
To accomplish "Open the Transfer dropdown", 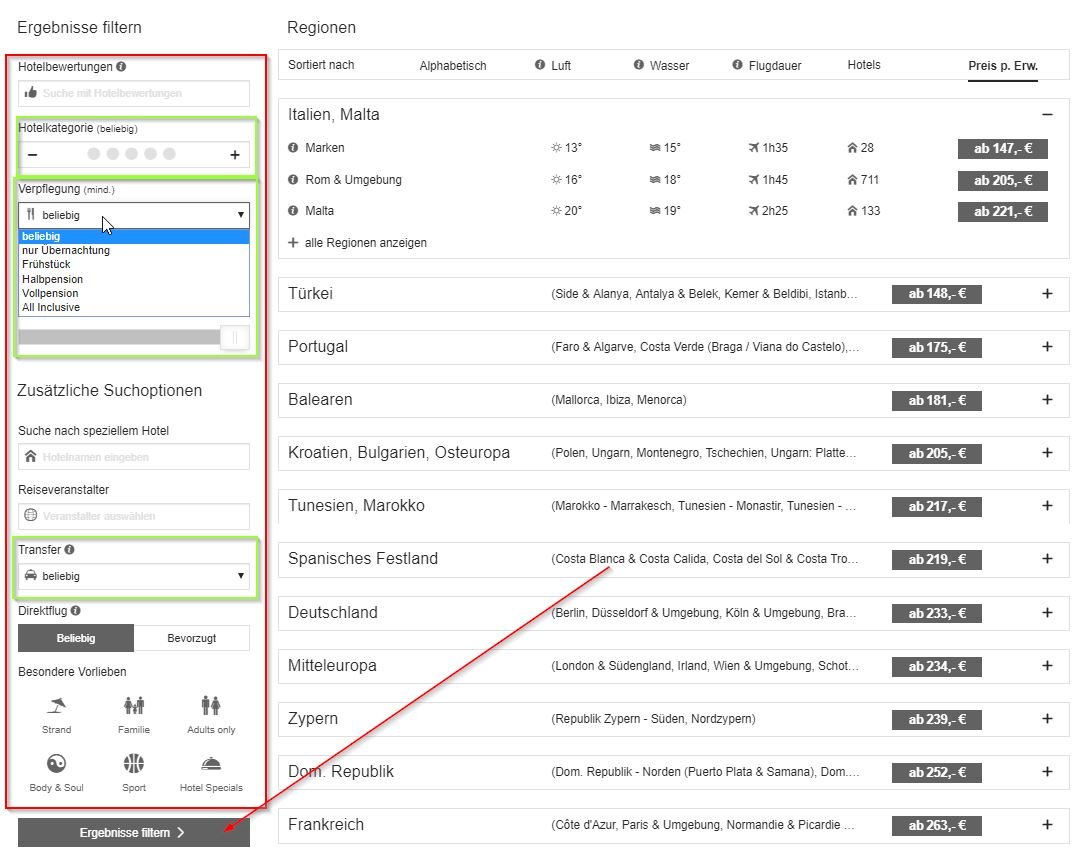I will coord(134,576).
